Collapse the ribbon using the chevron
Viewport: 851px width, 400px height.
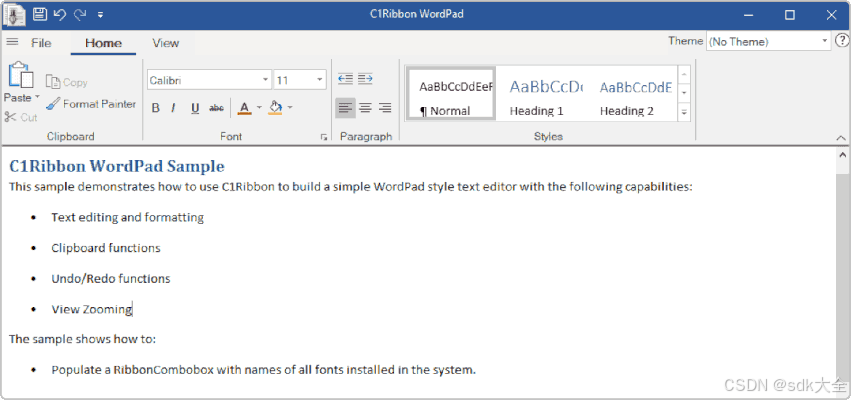[x=841, y=138]
